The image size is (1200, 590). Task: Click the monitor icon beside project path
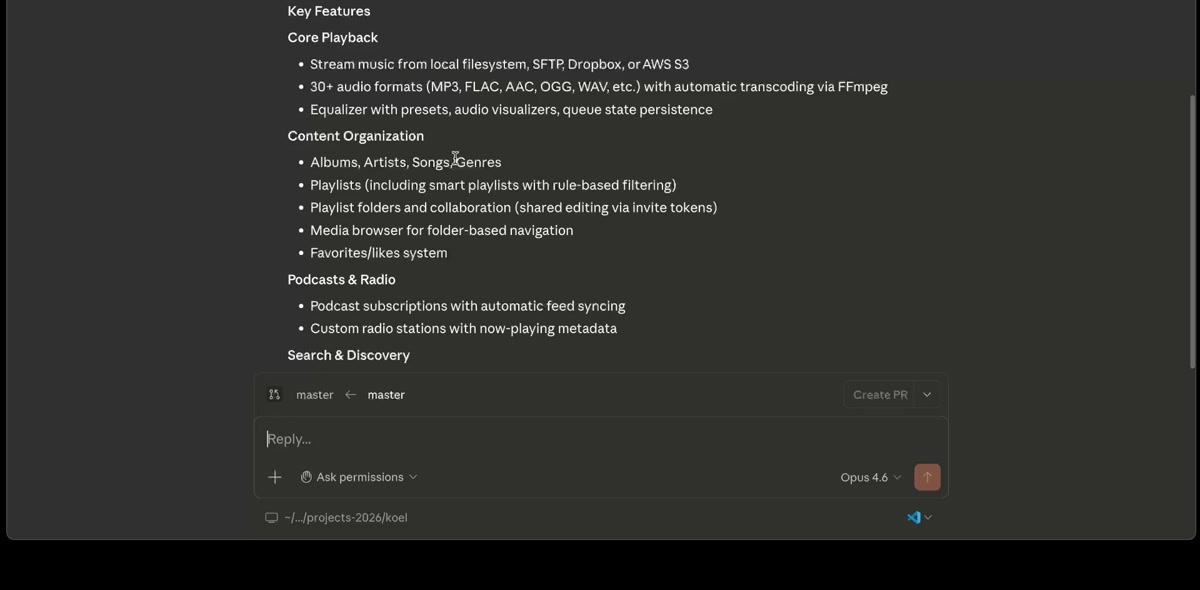click(x=271, y=518)
